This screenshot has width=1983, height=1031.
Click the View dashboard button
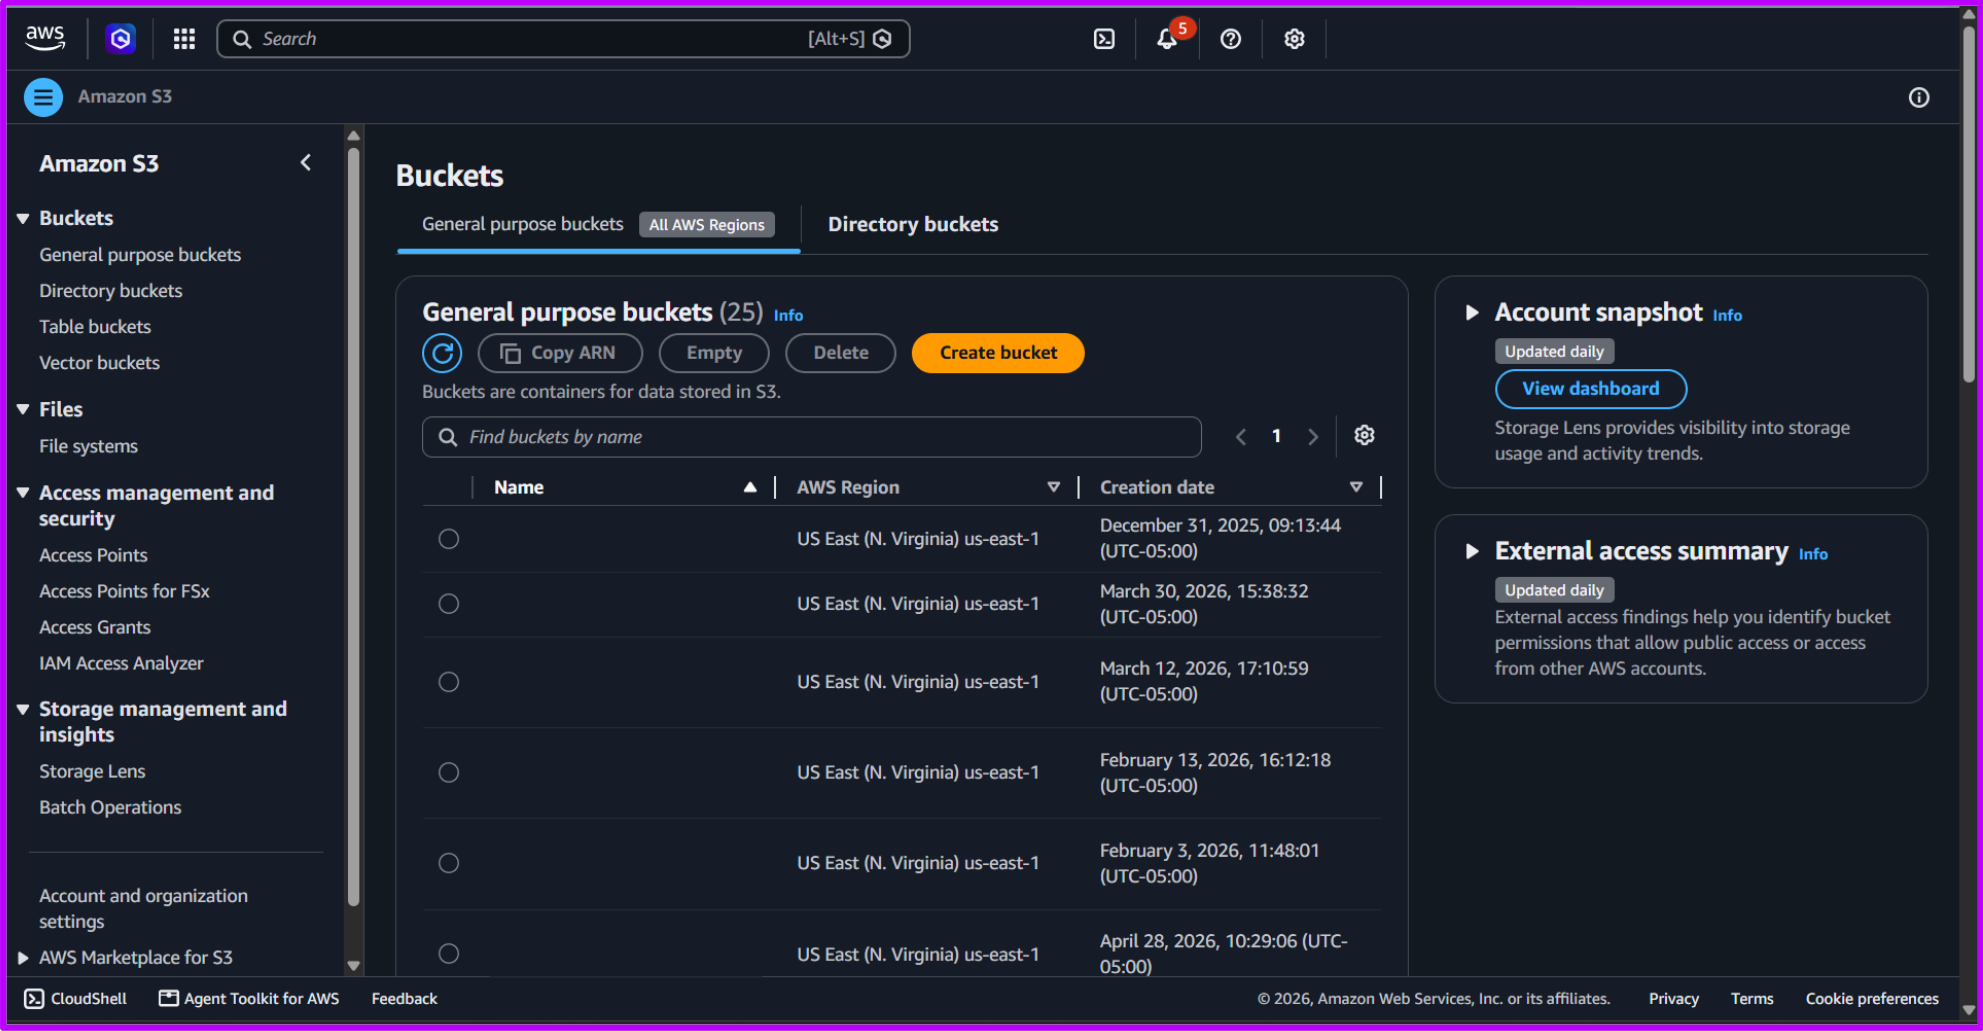click(1591, 389)
